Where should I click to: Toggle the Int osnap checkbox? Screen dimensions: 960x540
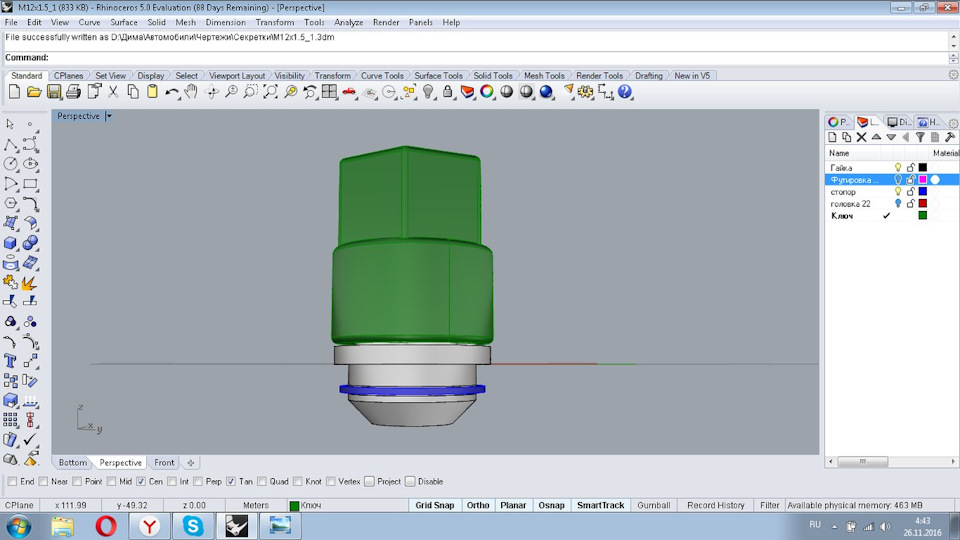pos(172,482)
